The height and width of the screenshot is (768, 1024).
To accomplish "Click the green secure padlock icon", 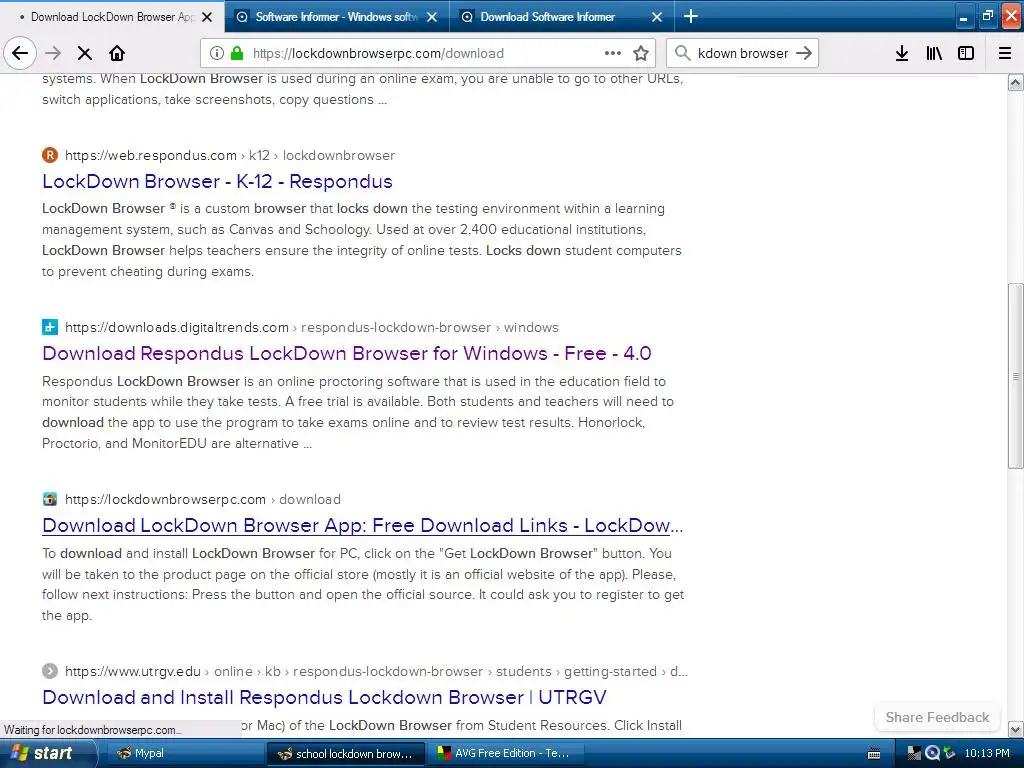I will coord(237,54).
